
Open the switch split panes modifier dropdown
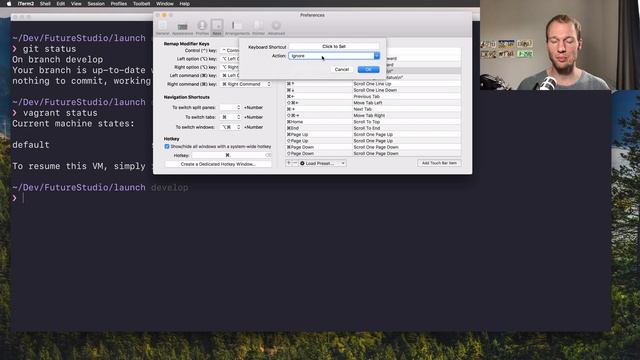pos(230,107)
